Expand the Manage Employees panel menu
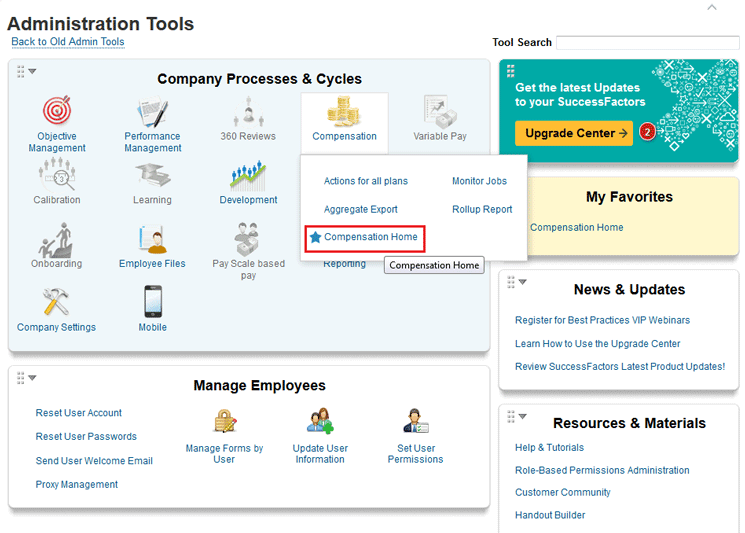Image resolution: width=745 pixels, height=533 pixels. pyautogui.click(x=32, y=378)
